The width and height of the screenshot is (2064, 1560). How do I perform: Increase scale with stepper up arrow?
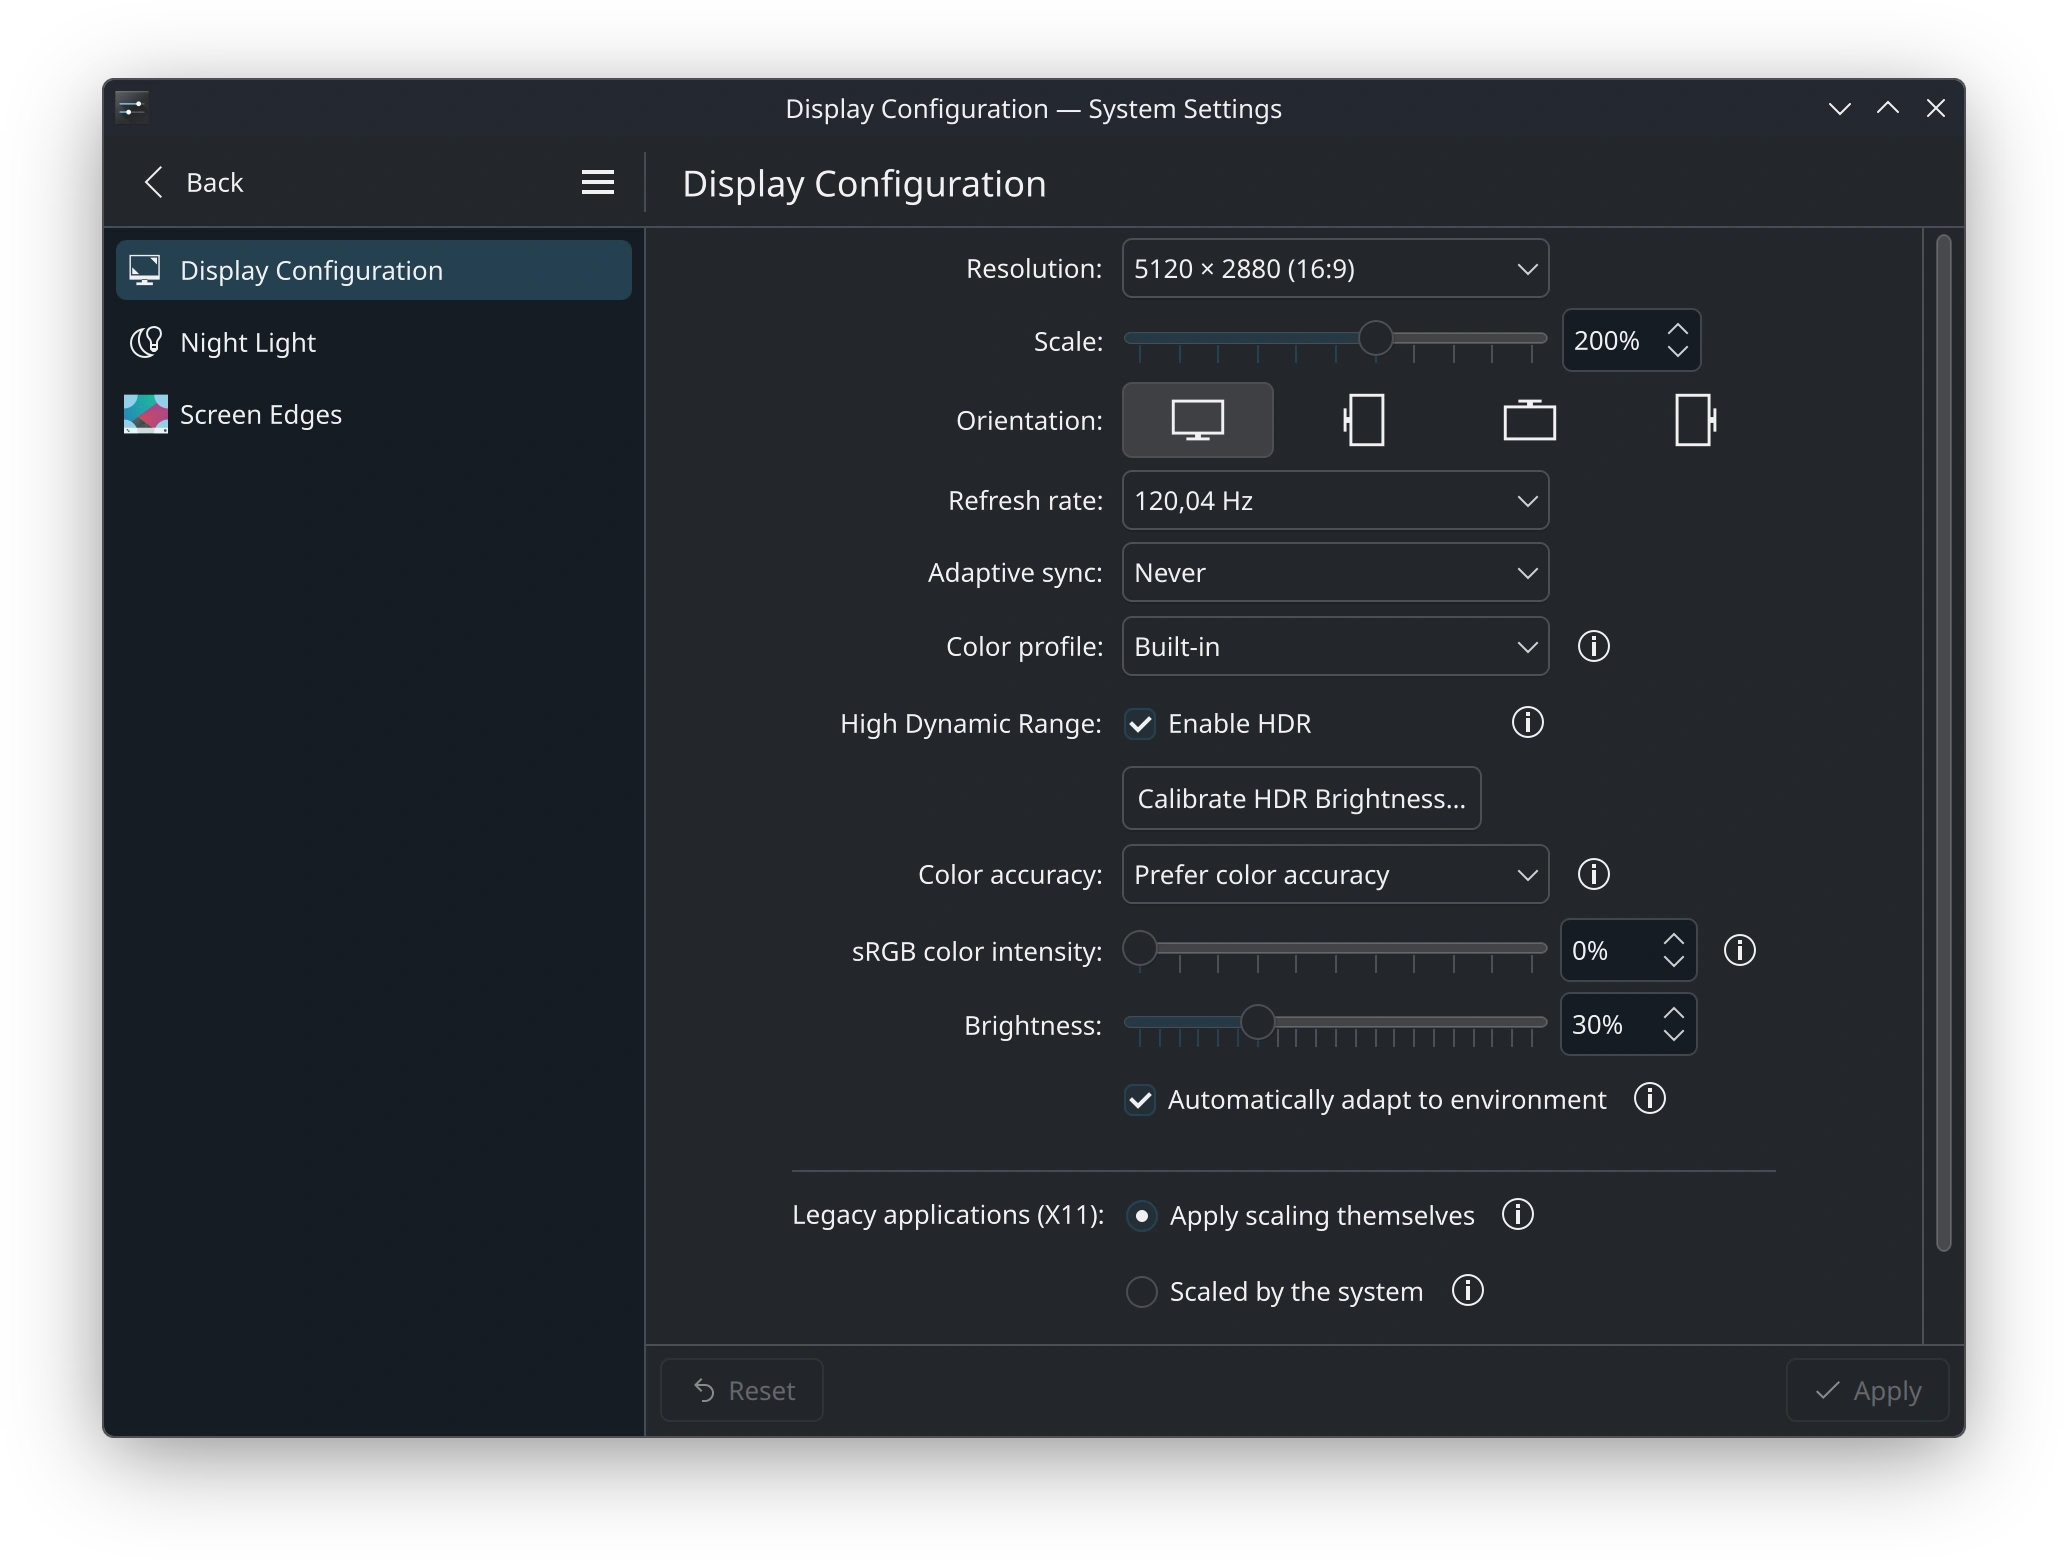point(1677,329)
